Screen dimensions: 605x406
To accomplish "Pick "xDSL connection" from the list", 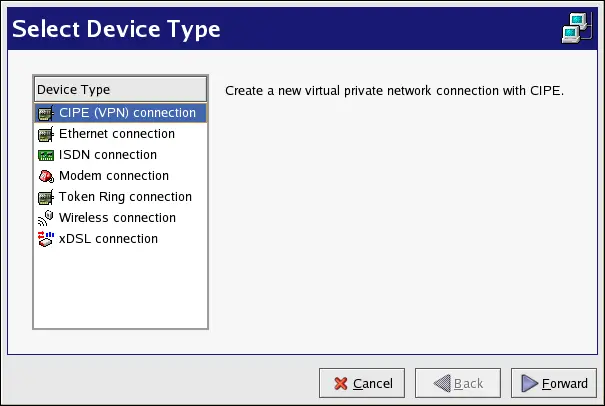I will [x=108, y=239].
